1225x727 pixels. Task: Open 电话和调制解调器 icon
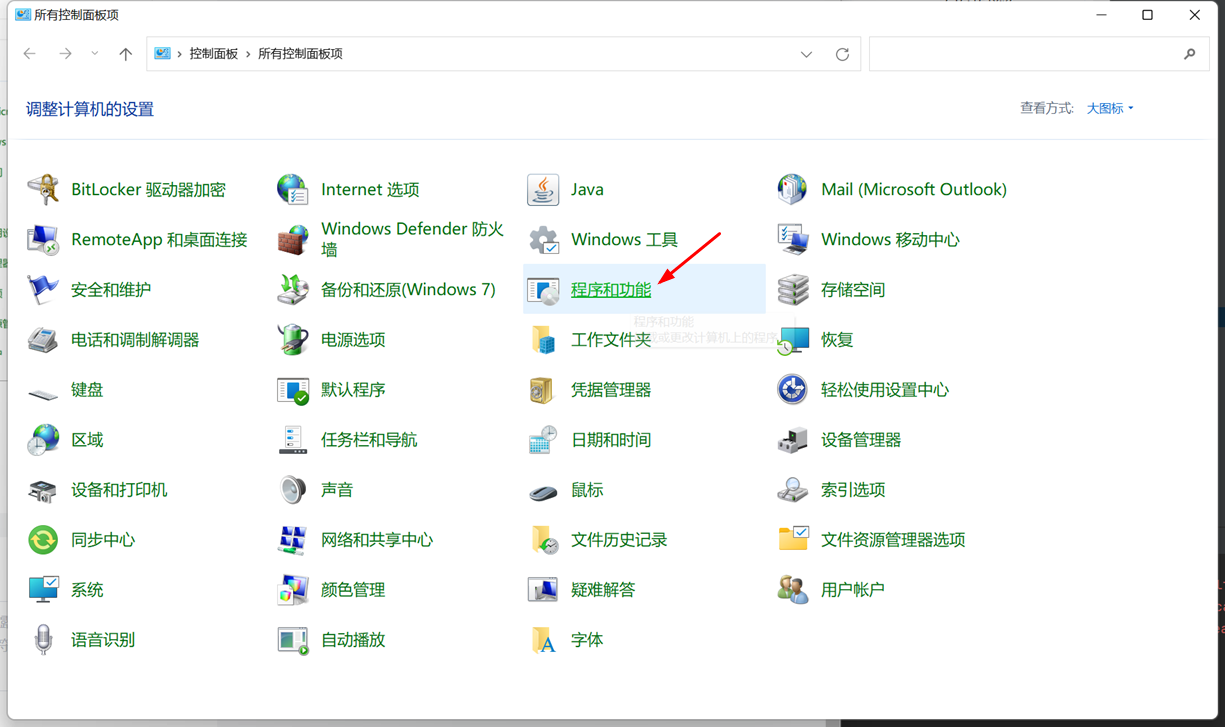click(x=43, y=340)
